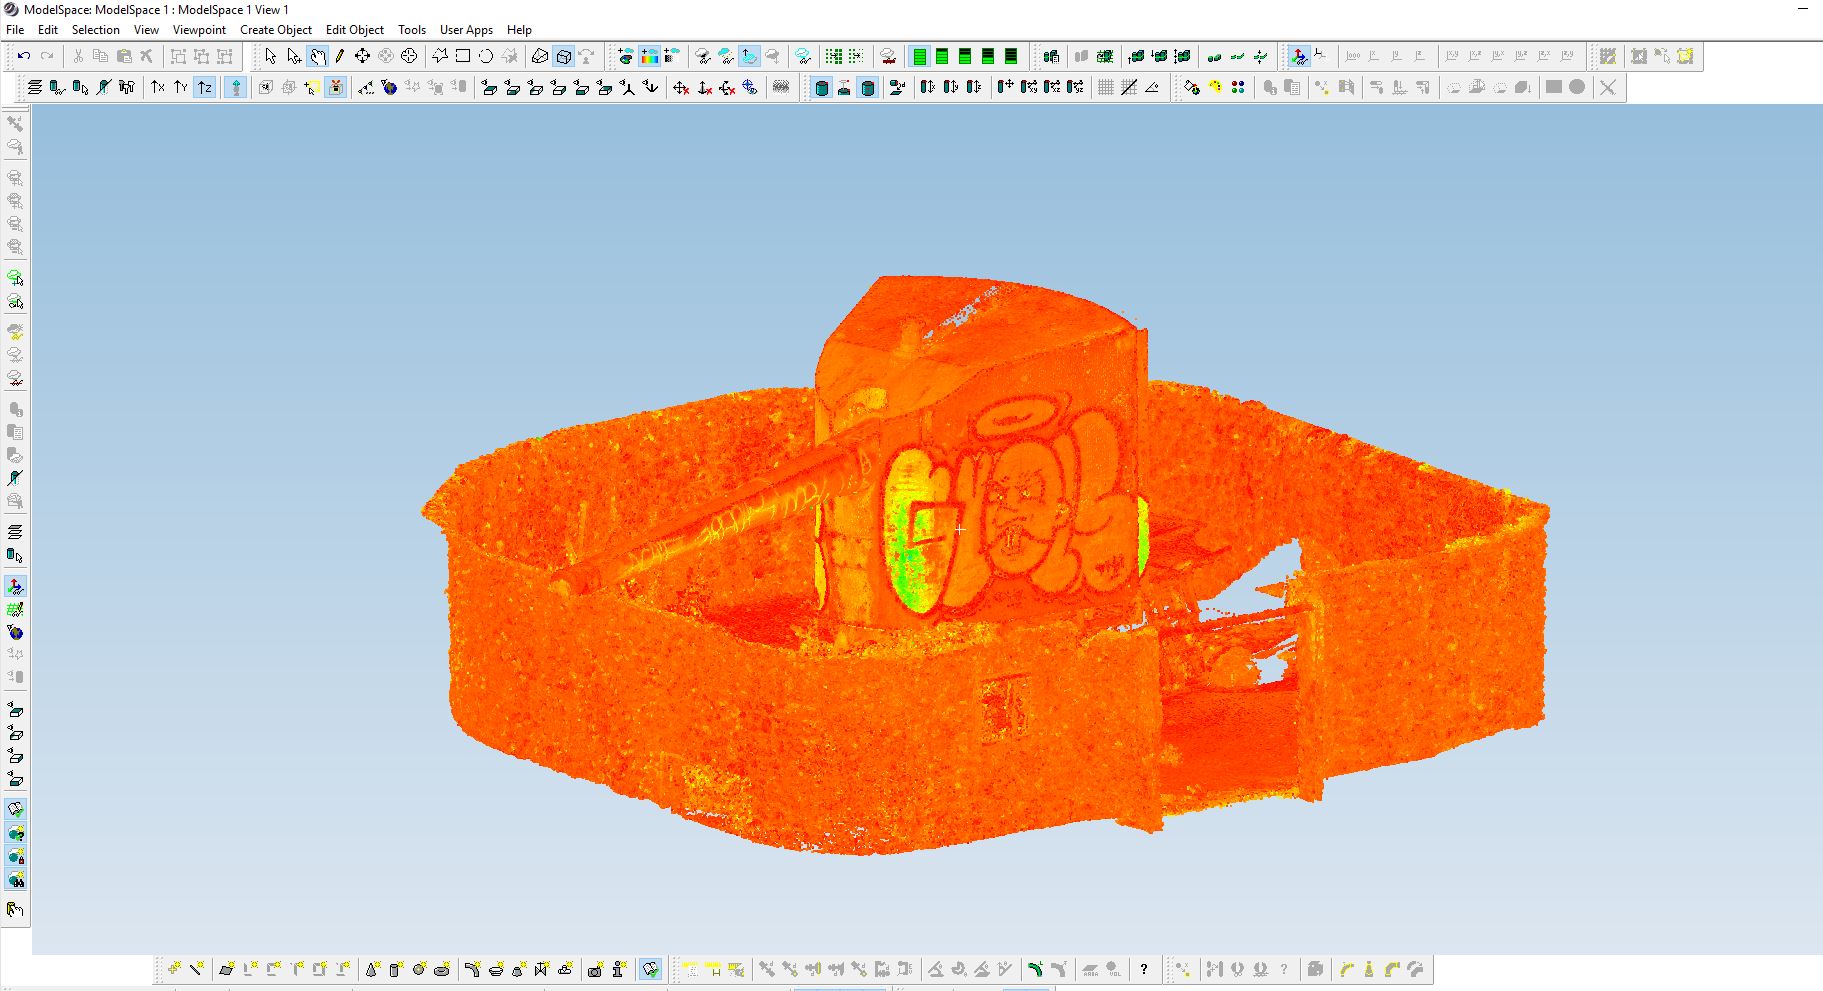
Task: Click the question mark icon in bottom toolbar
Action: pyautogui.click(x=1144, y=969)
